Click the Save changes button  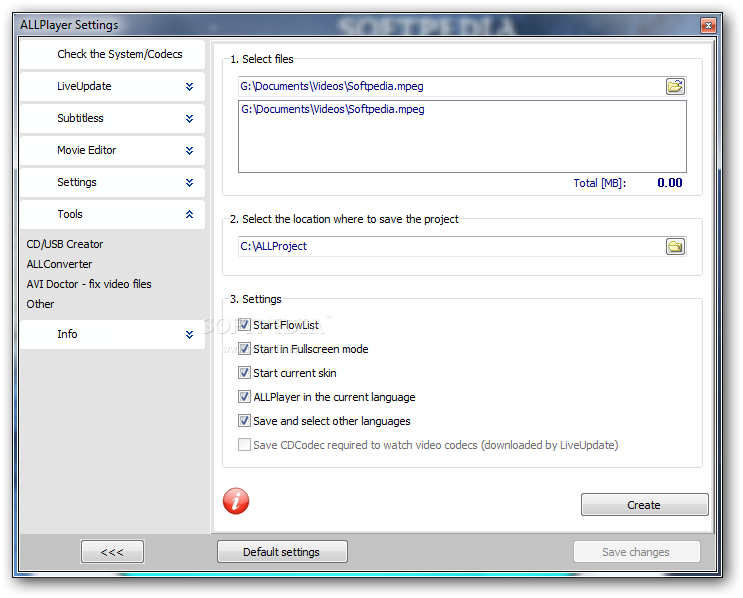(636, 552)
